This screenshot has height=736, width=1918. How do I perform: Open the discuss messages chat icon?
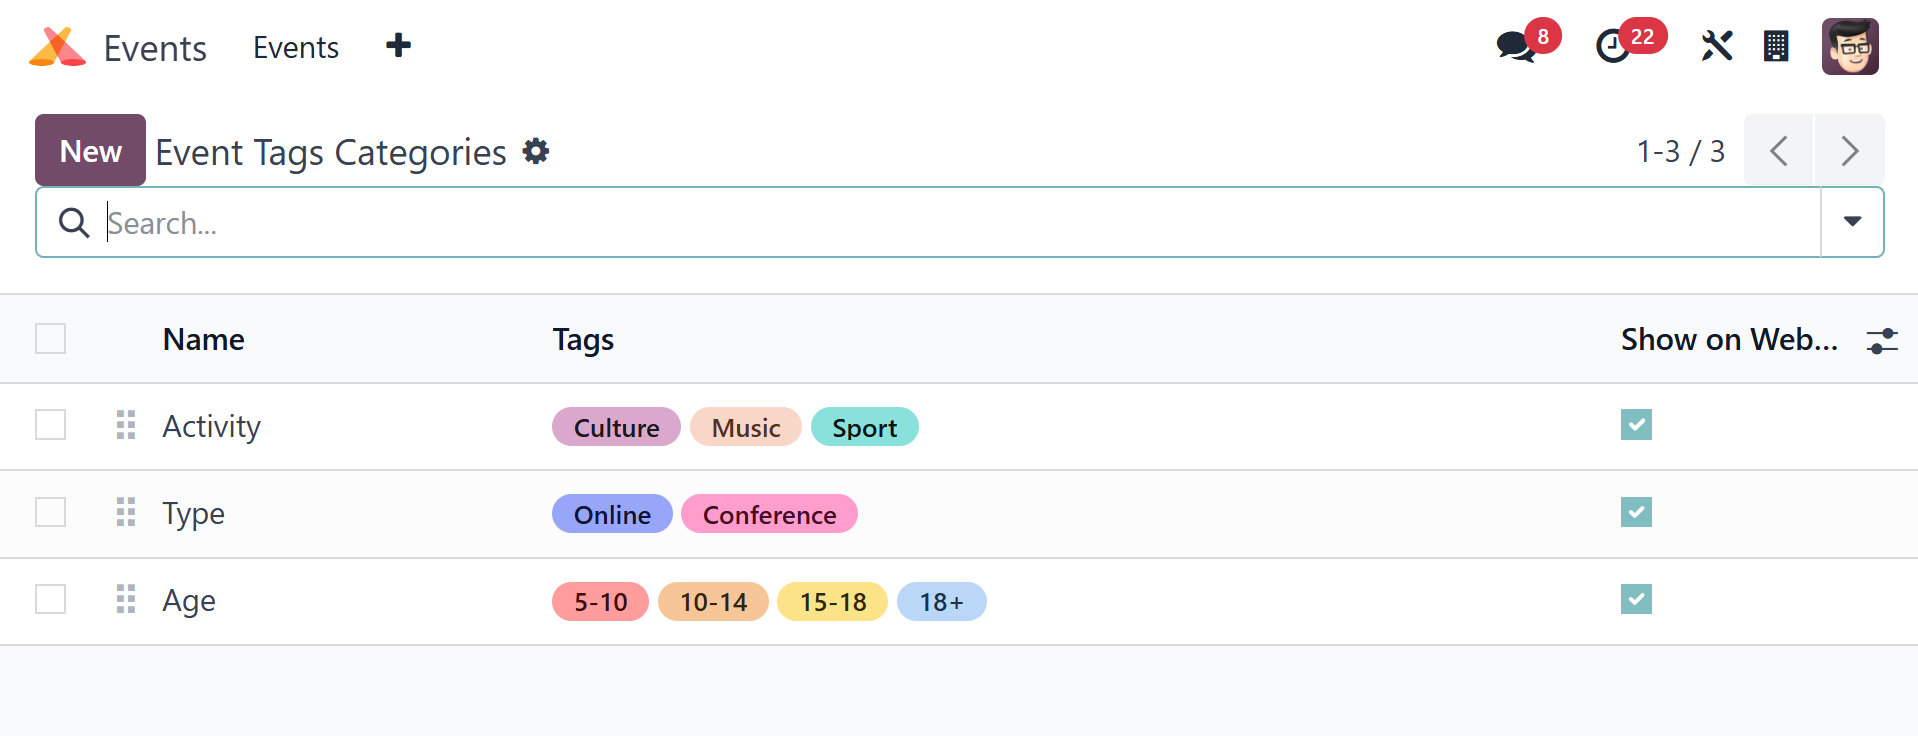[x=1516, y=46]
